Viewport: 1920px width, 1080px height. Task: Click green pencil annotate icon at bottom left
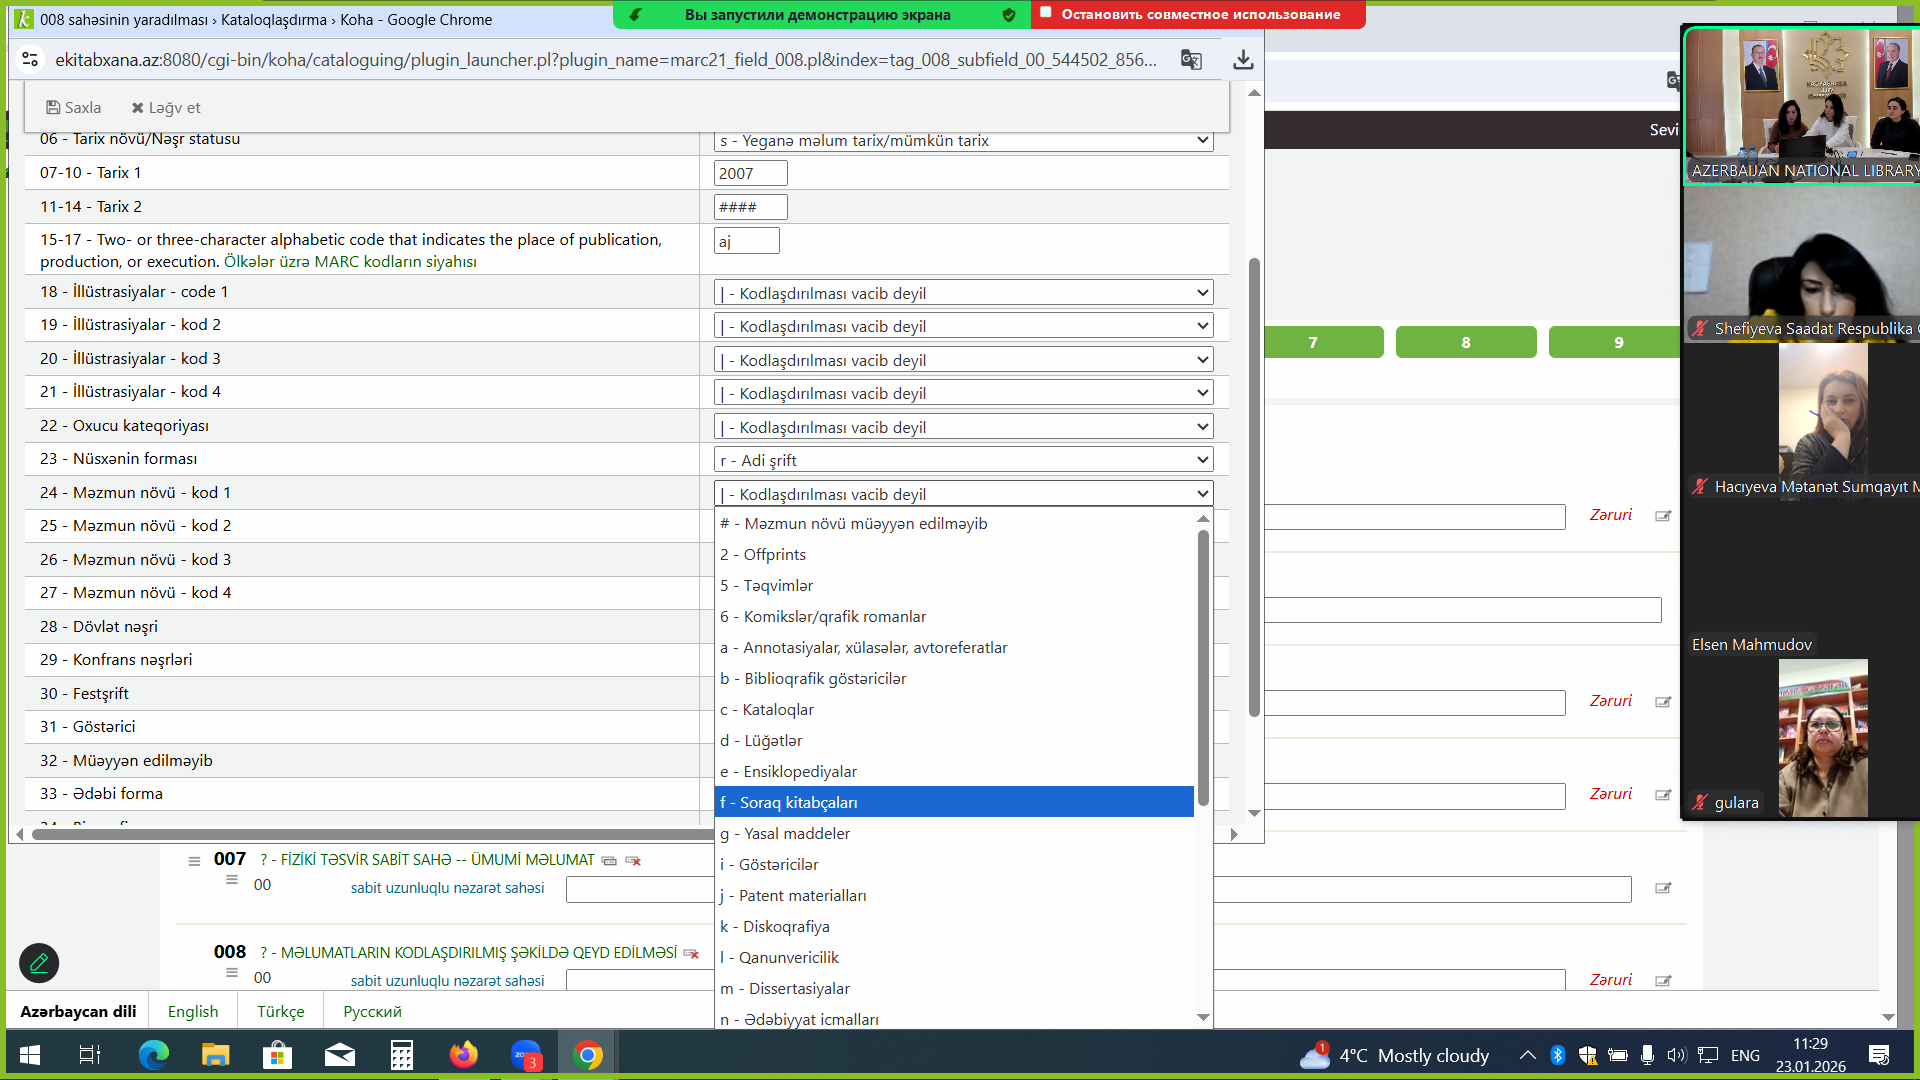pos(39,963)
